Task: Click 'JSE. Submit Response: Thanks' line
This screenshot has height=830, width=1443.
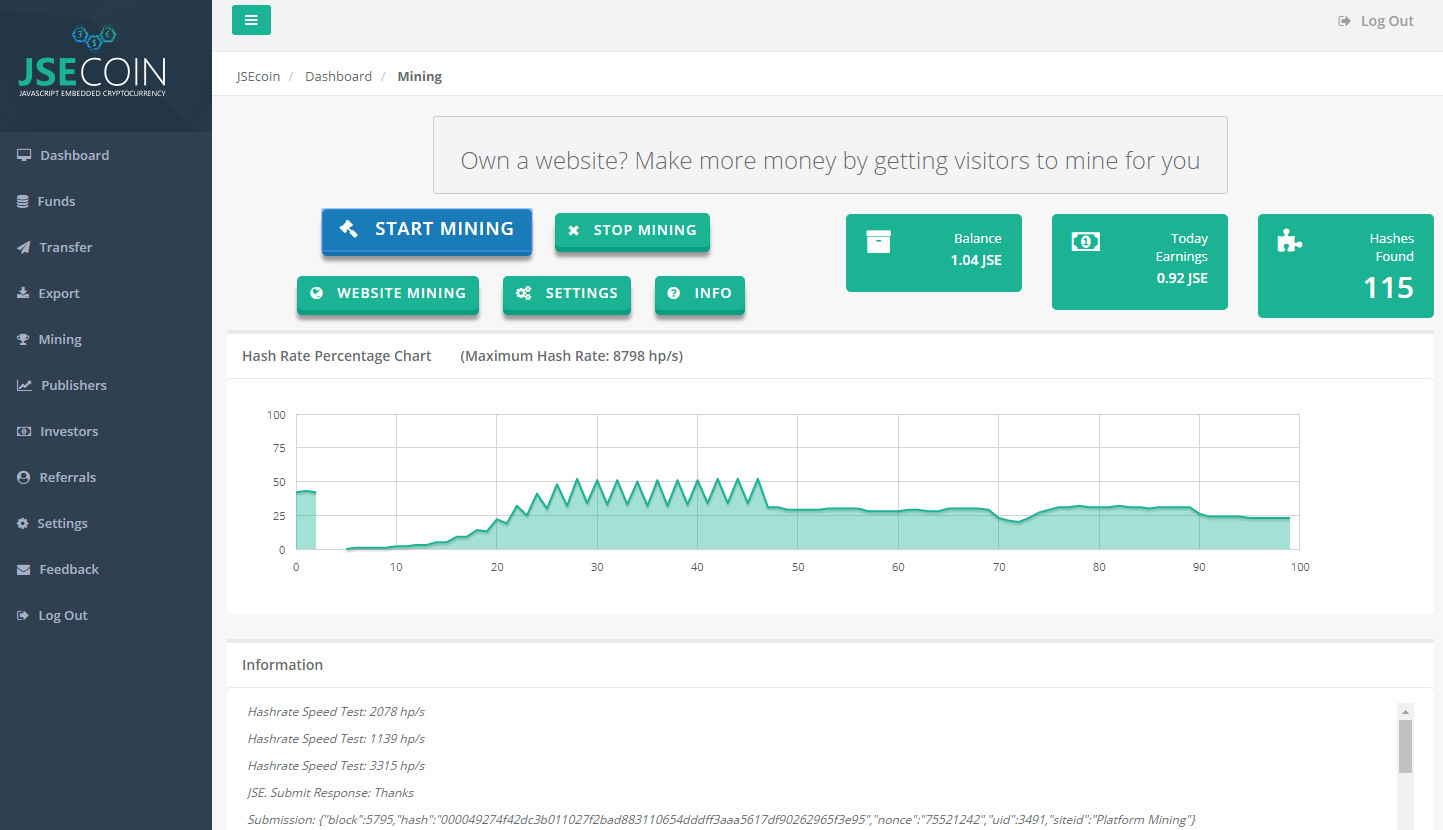Action: (330, 793)
